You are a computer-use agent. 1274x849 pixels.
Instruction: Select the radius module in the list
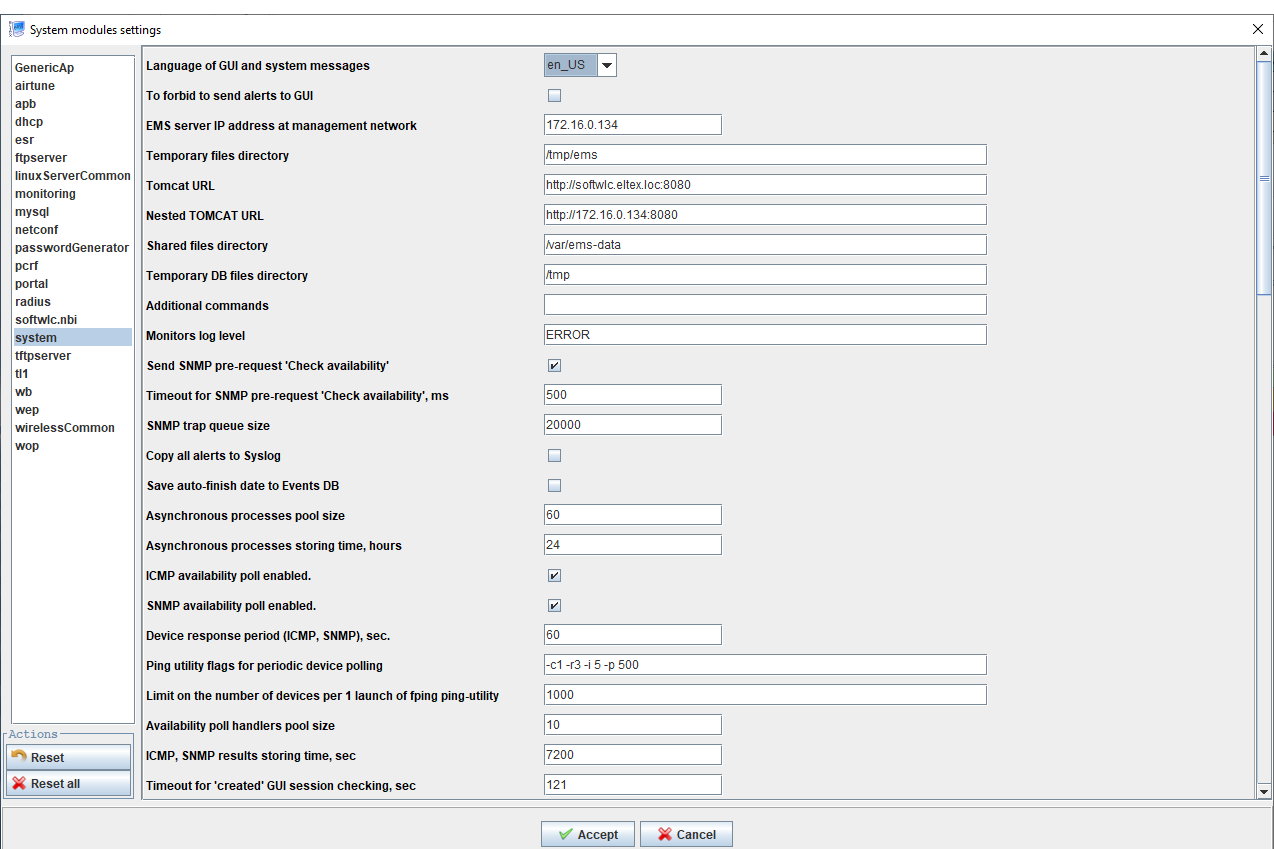pos(33,302)
